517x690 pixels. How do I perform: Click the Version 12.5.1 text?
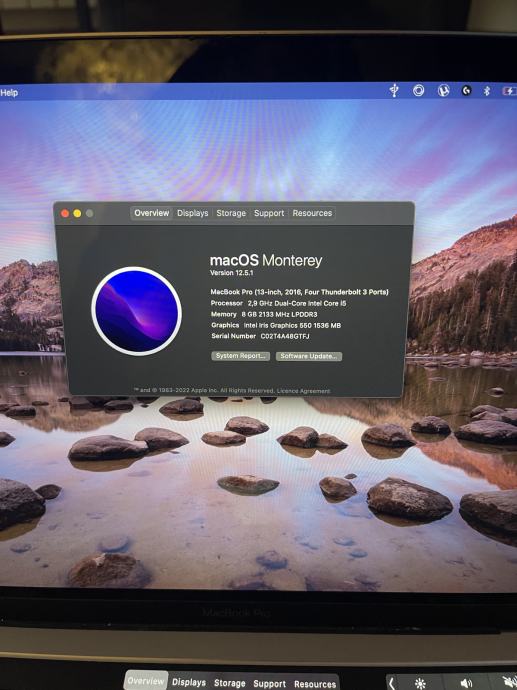pyautogui.click(x=231, y=273)
